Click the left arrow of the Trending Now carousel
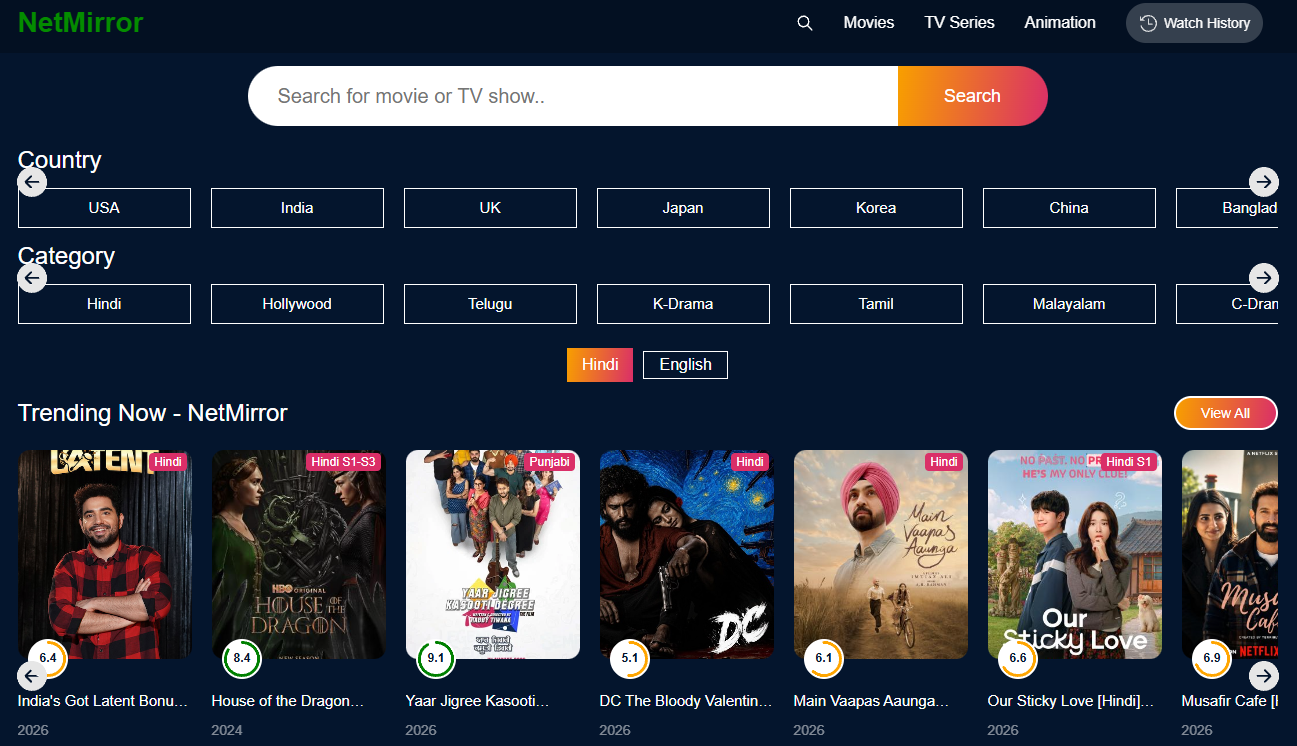The image size is (1297, 746). pos(33,675)
